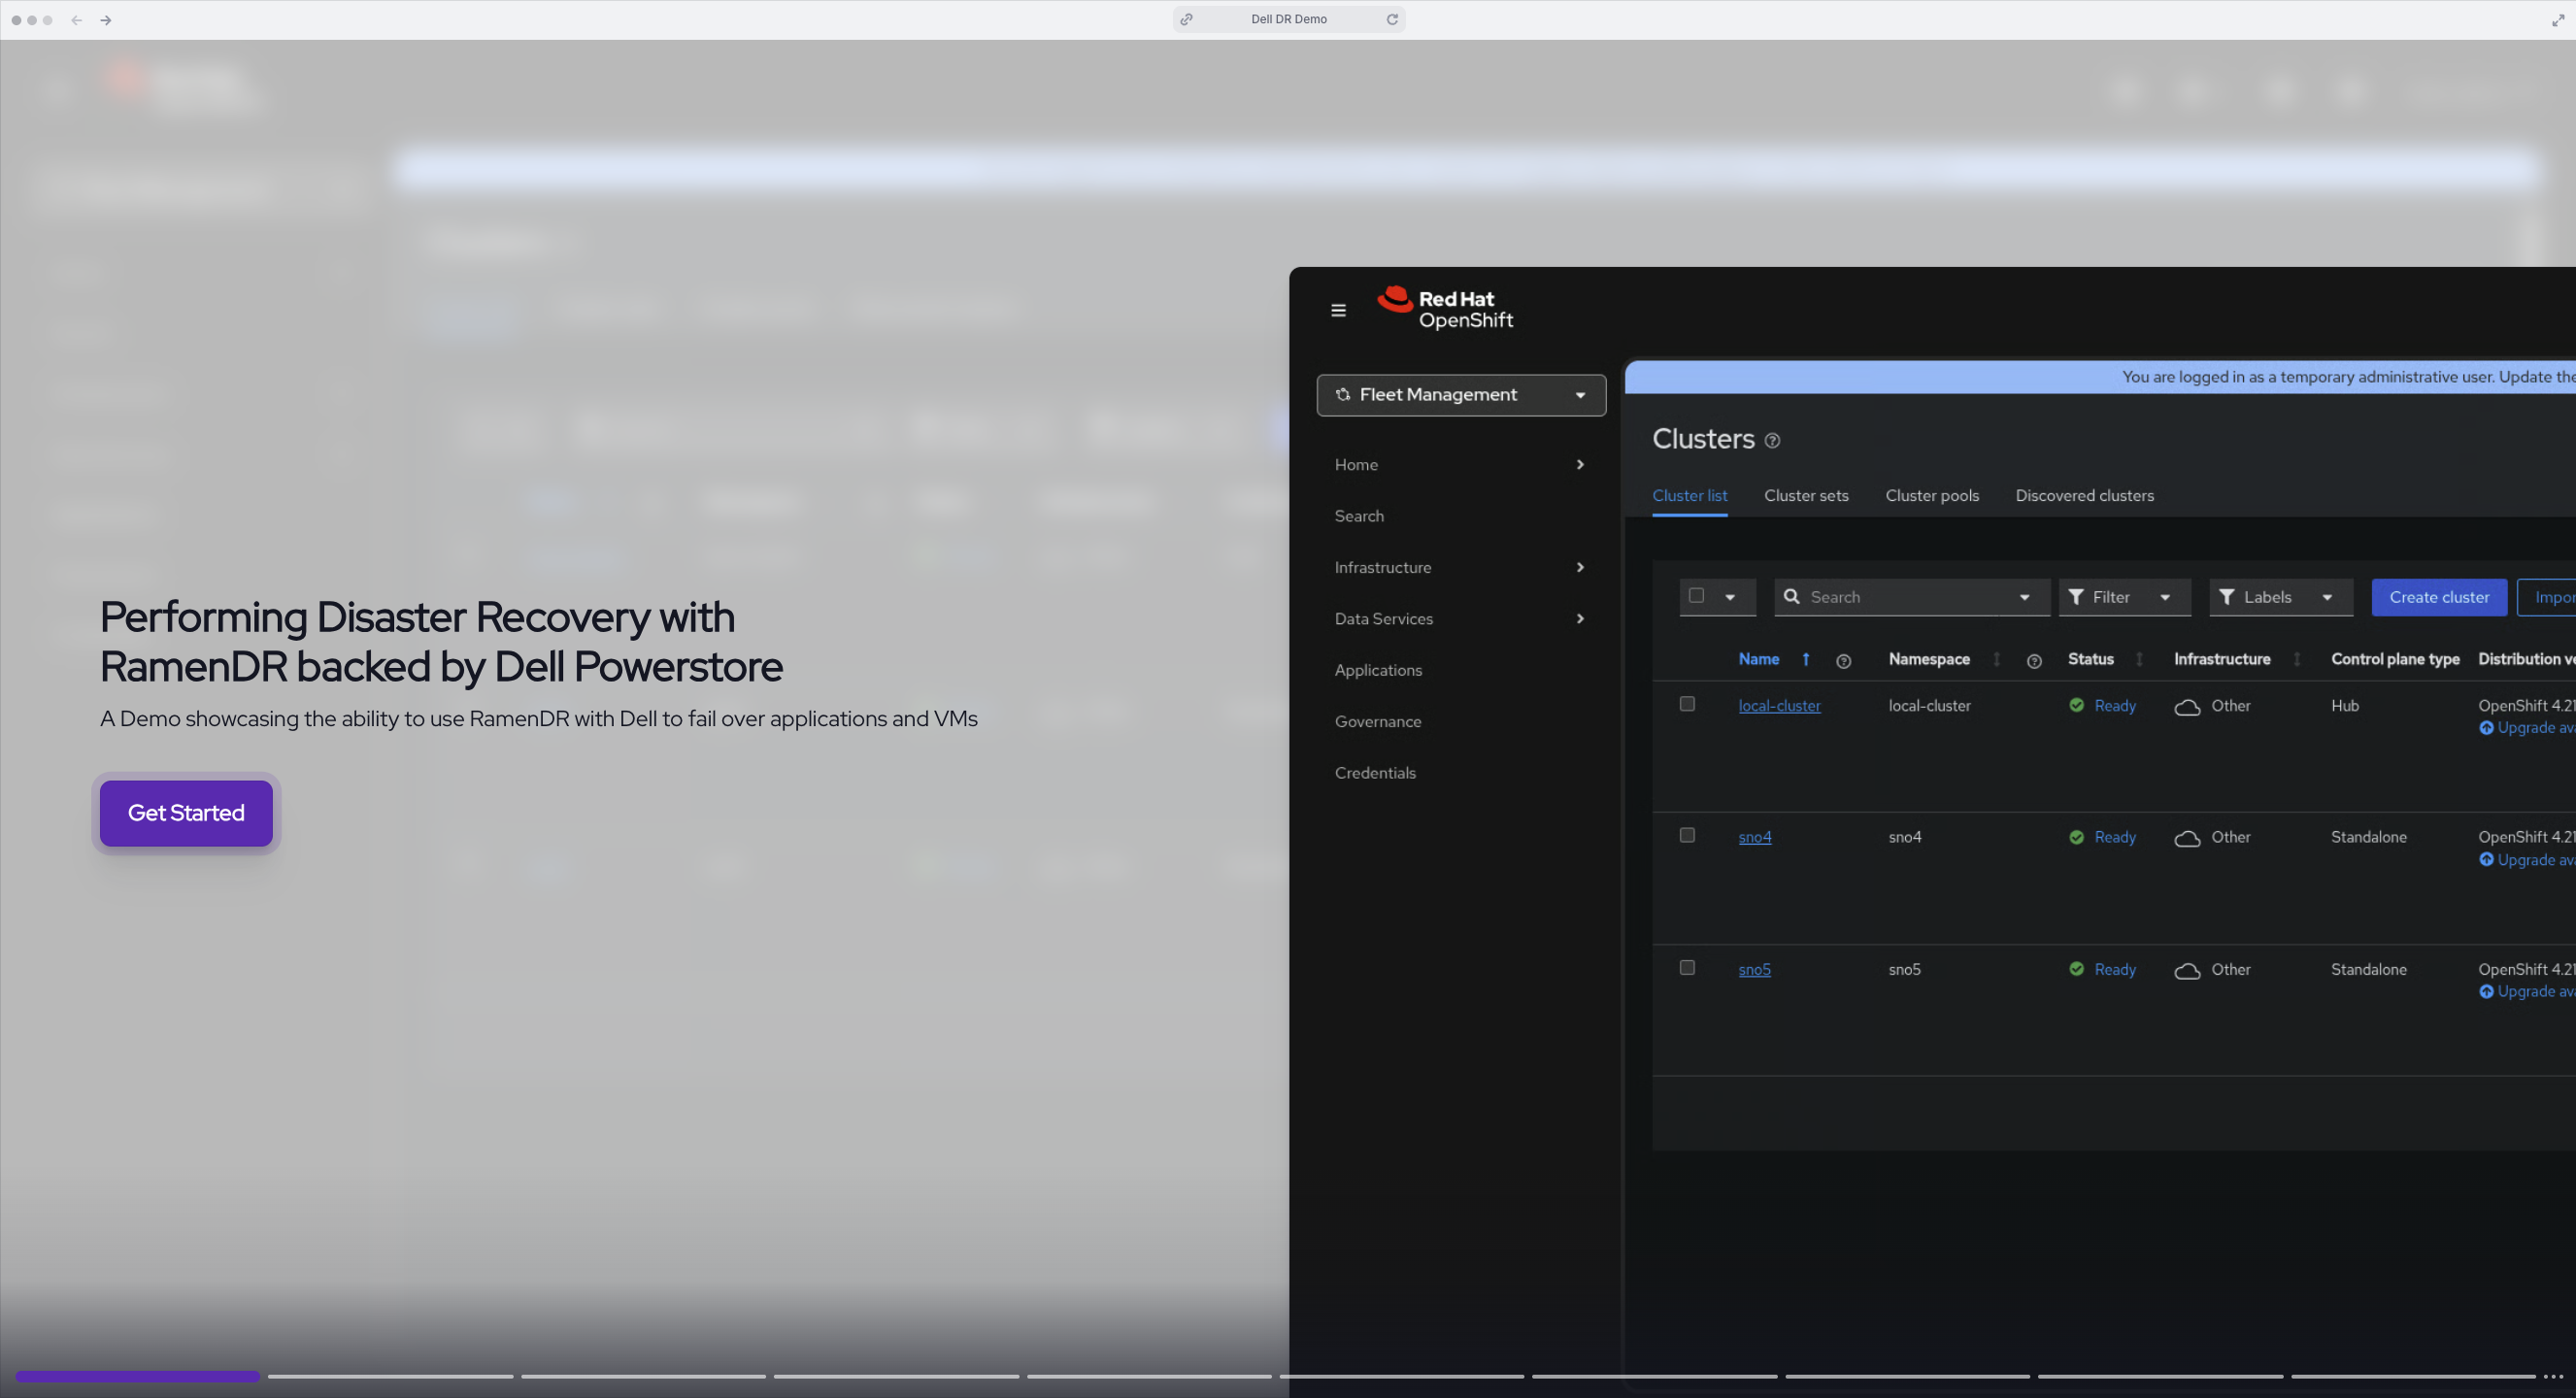
Task: Click the link icon in address bar
Action: (x=1186, y=19)
